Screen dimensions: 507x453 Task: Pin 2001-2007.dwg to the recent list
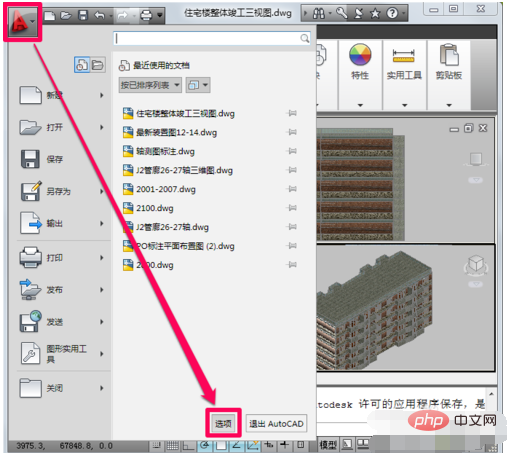pos(292,189)
